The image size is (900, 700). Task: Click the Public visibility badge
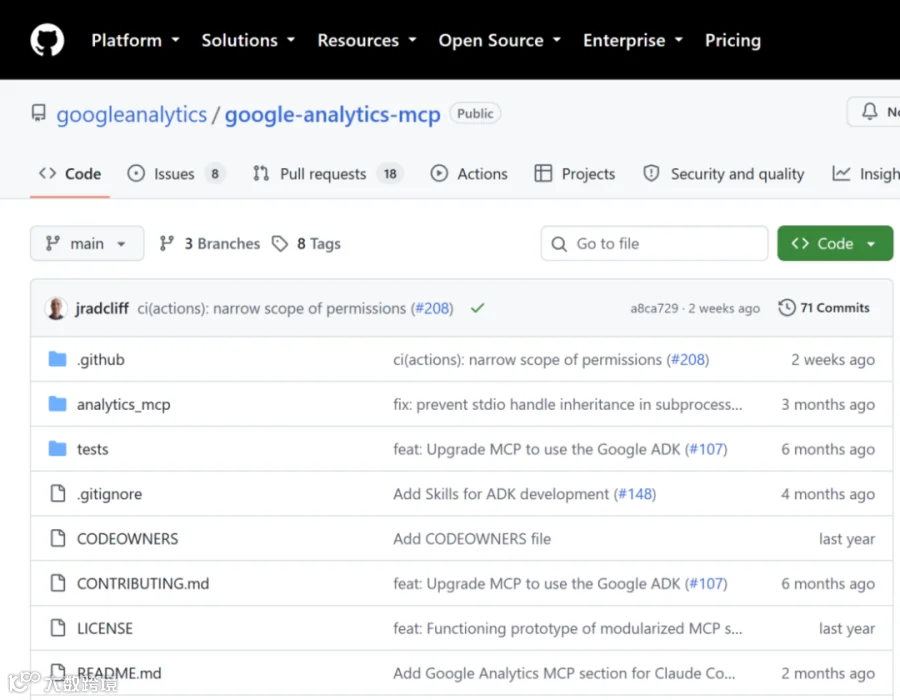(x=475, y=114)
